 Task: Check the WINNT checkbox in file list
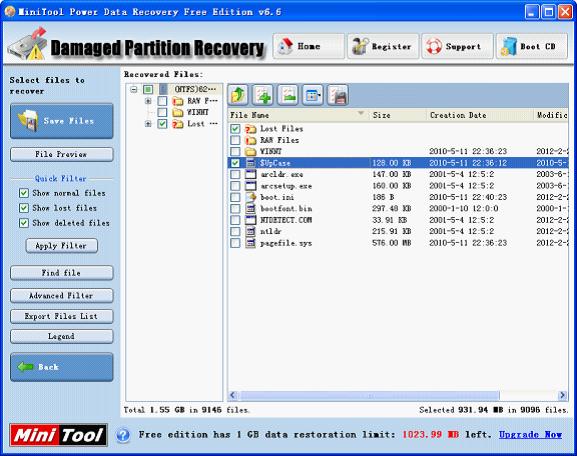pyautogui.click(x=235, y=152)
